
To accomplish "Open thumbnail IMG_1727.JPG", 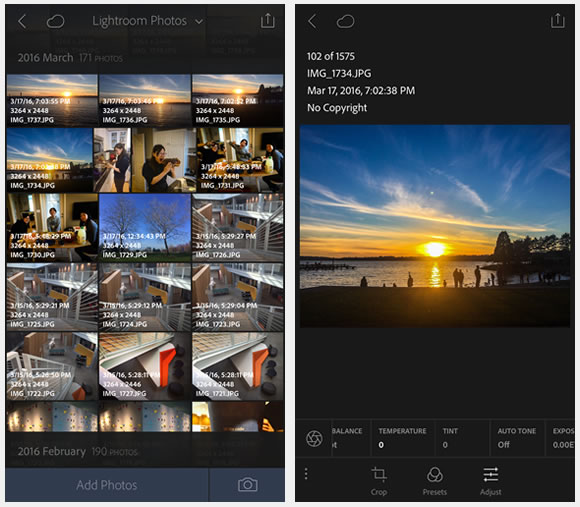I will [145, 366].
